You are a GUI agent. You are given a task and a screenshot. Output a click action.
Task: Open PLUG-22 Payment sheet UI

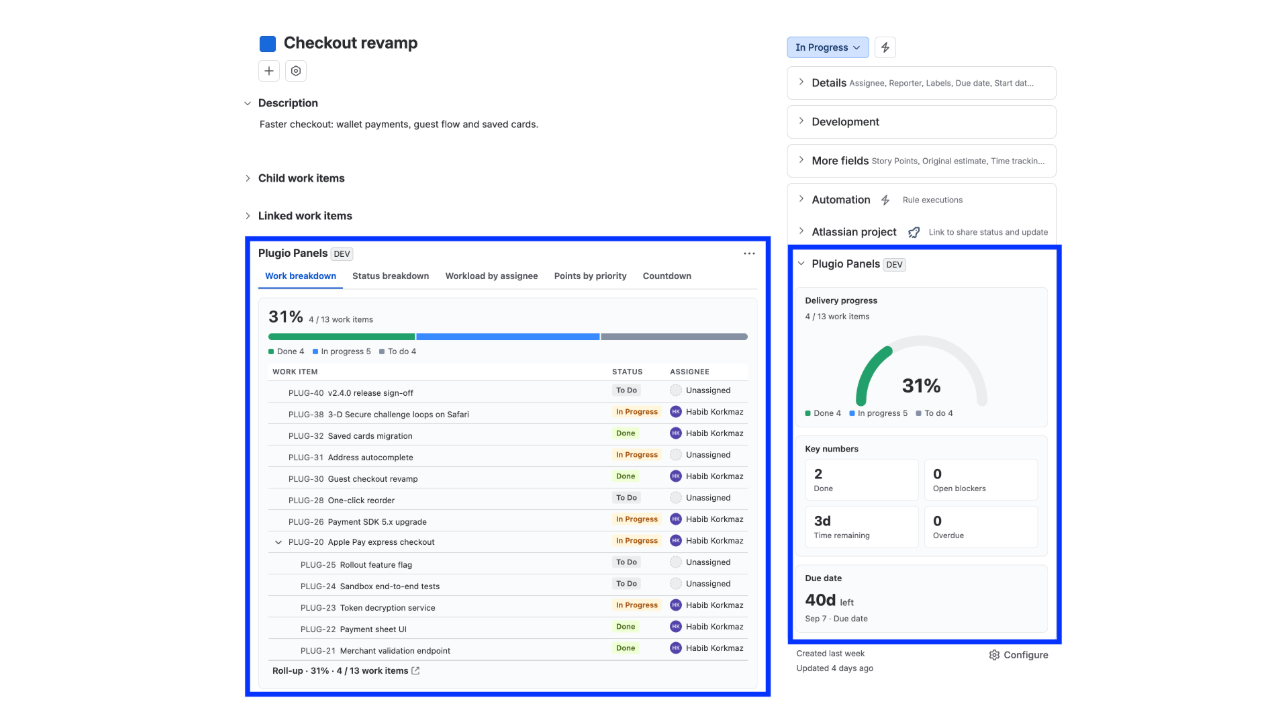(353, 629)
